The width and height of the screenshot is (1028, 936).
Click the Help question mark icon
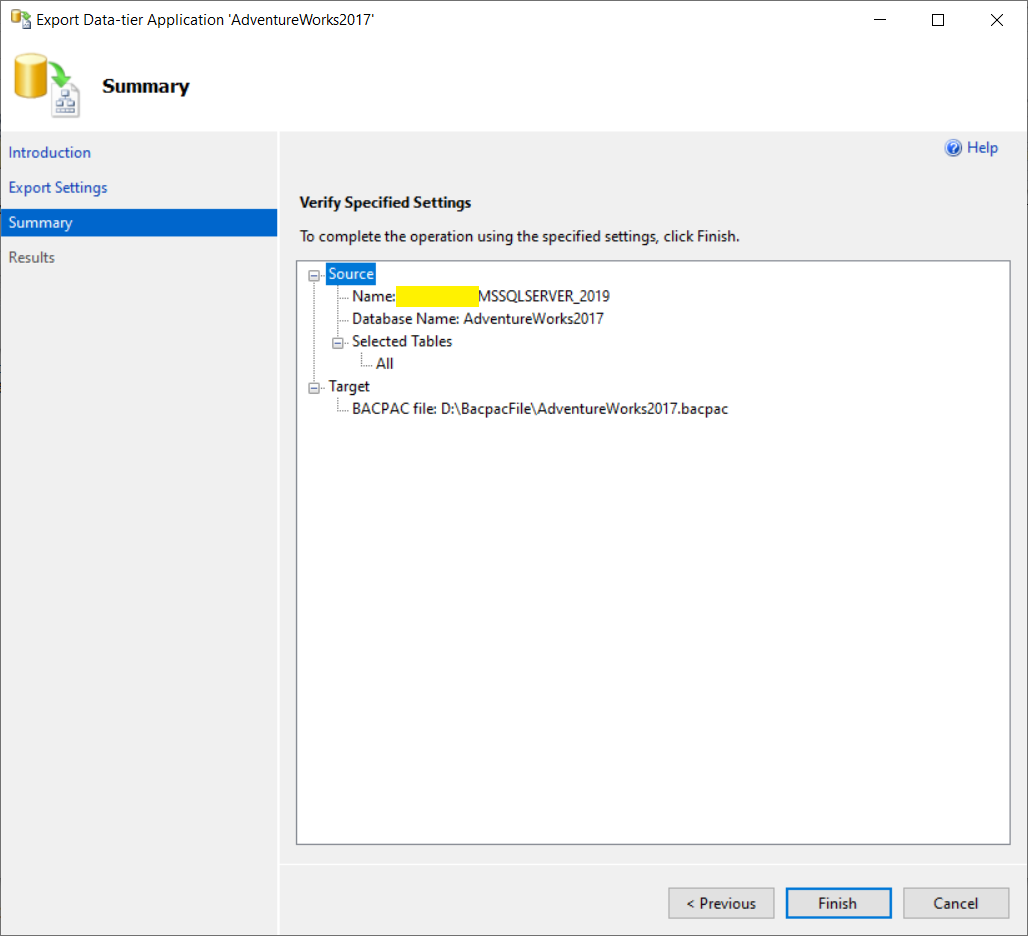tap(953, 148)
